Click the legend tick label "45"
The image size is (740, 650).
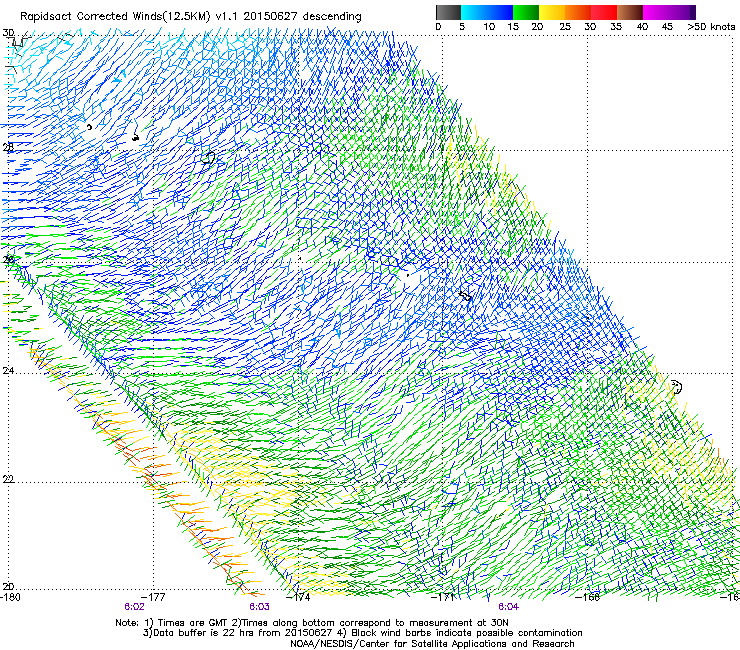(667, 27)
